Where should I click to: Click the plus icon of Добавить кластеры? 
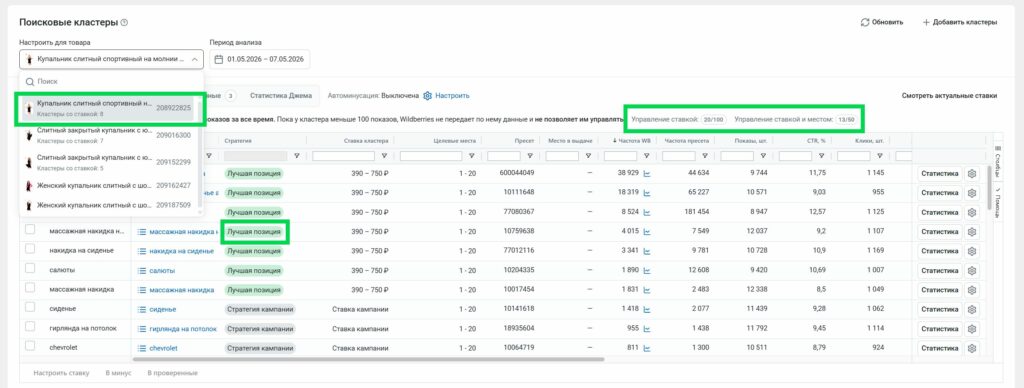(926, 22)
